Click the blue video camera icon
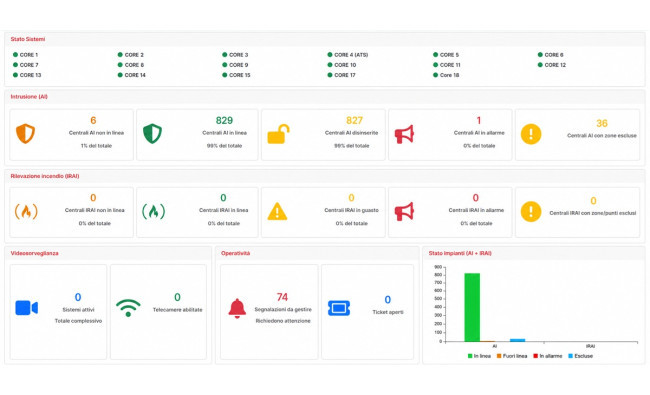Screen dimensions: 650x395 pos(27,308)
